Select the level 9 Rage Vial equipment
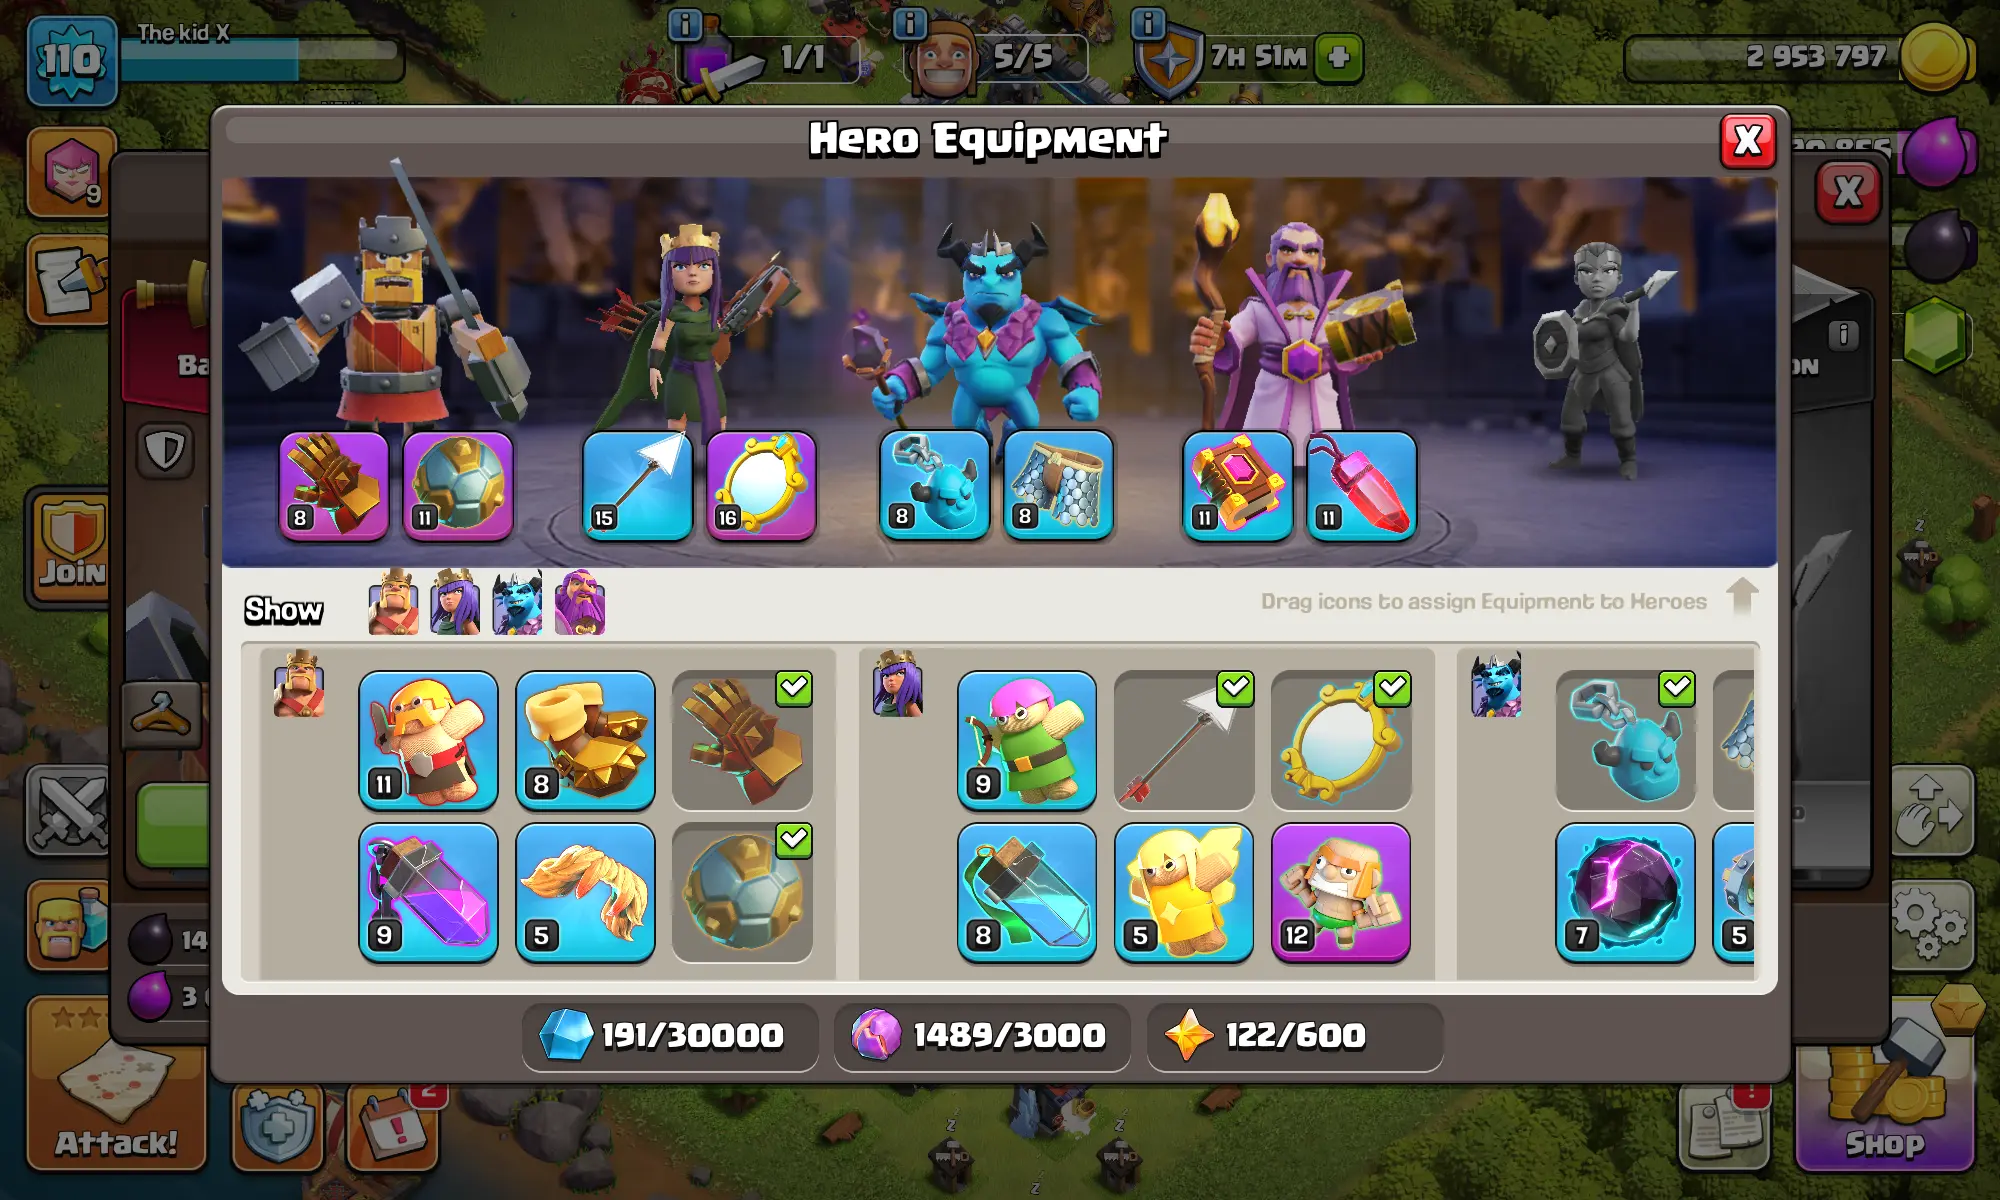 (x=428, y=893)
